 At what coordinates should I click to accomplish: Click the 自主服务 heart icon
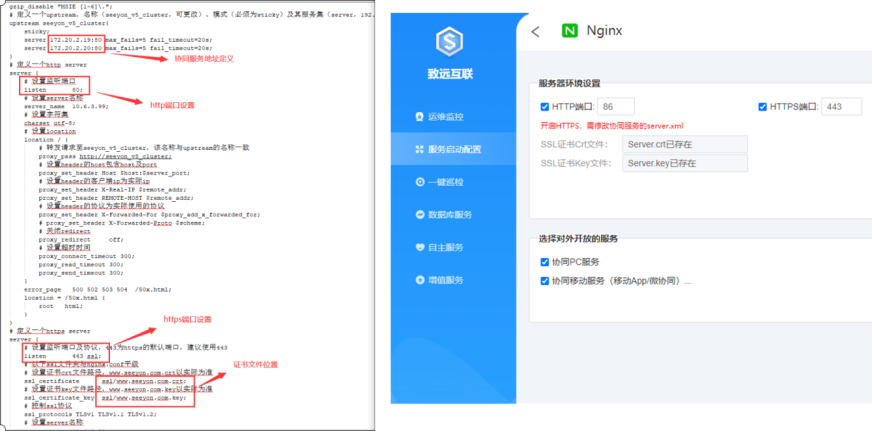tap(420, 247)
